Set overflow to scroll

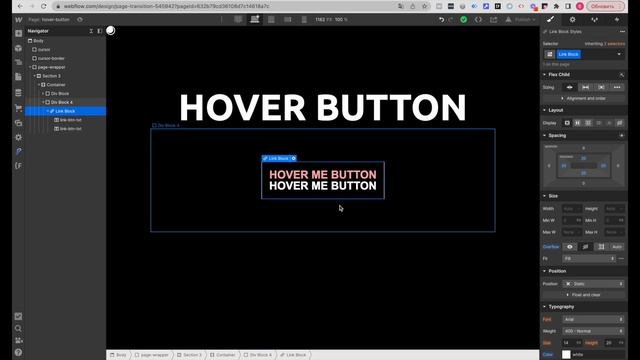point(601,247)
